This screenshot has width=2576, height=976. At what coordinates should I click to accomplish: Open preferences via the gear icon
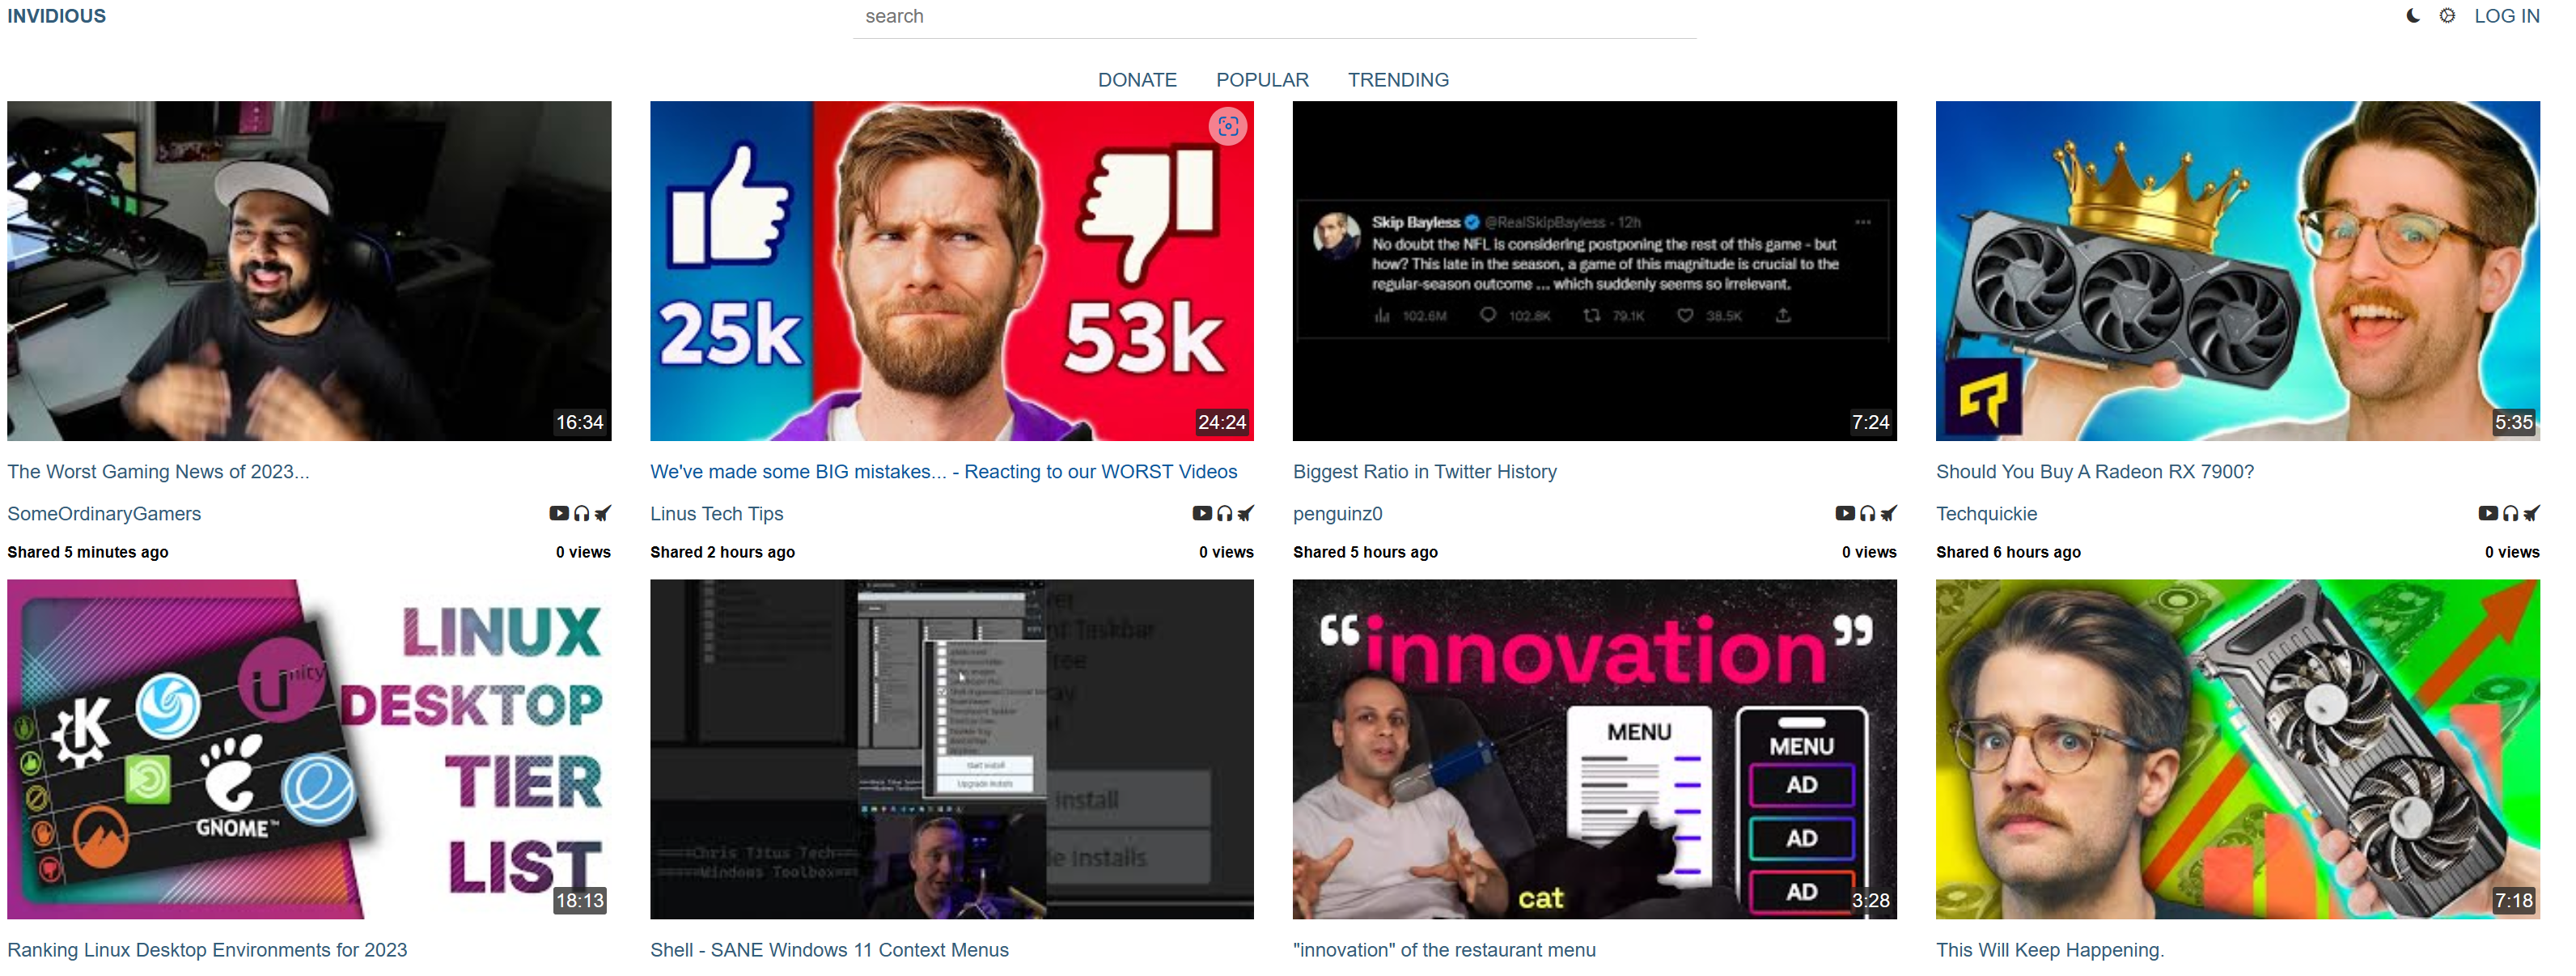[x=2447, y=16]
